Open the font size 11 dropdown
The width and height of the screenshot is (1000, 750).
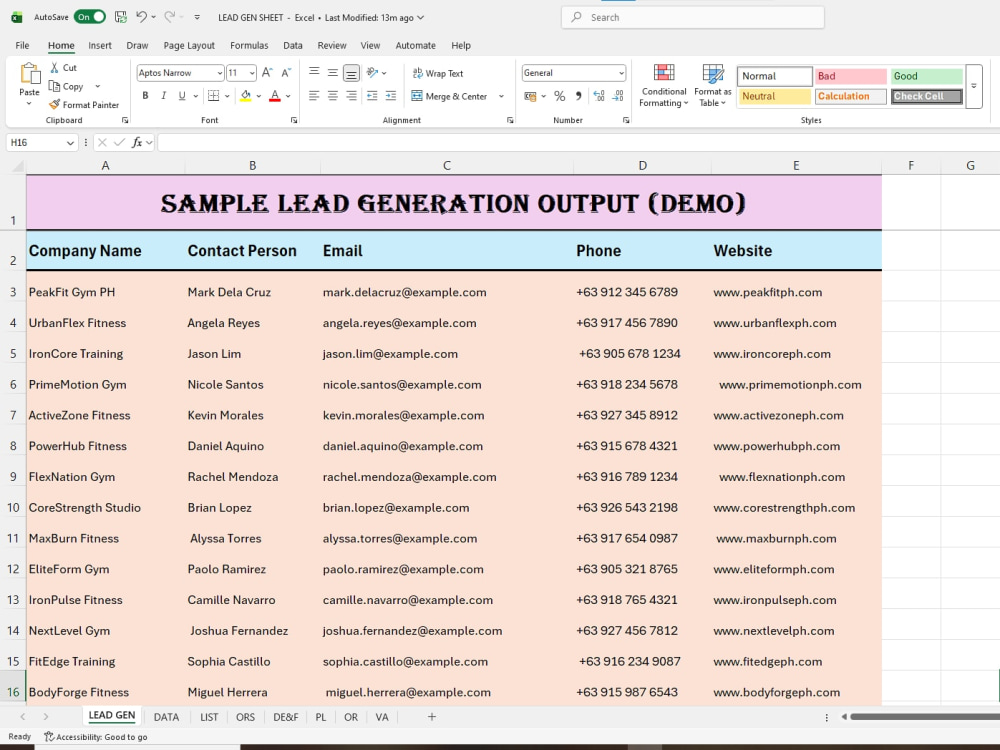[252, 73]
